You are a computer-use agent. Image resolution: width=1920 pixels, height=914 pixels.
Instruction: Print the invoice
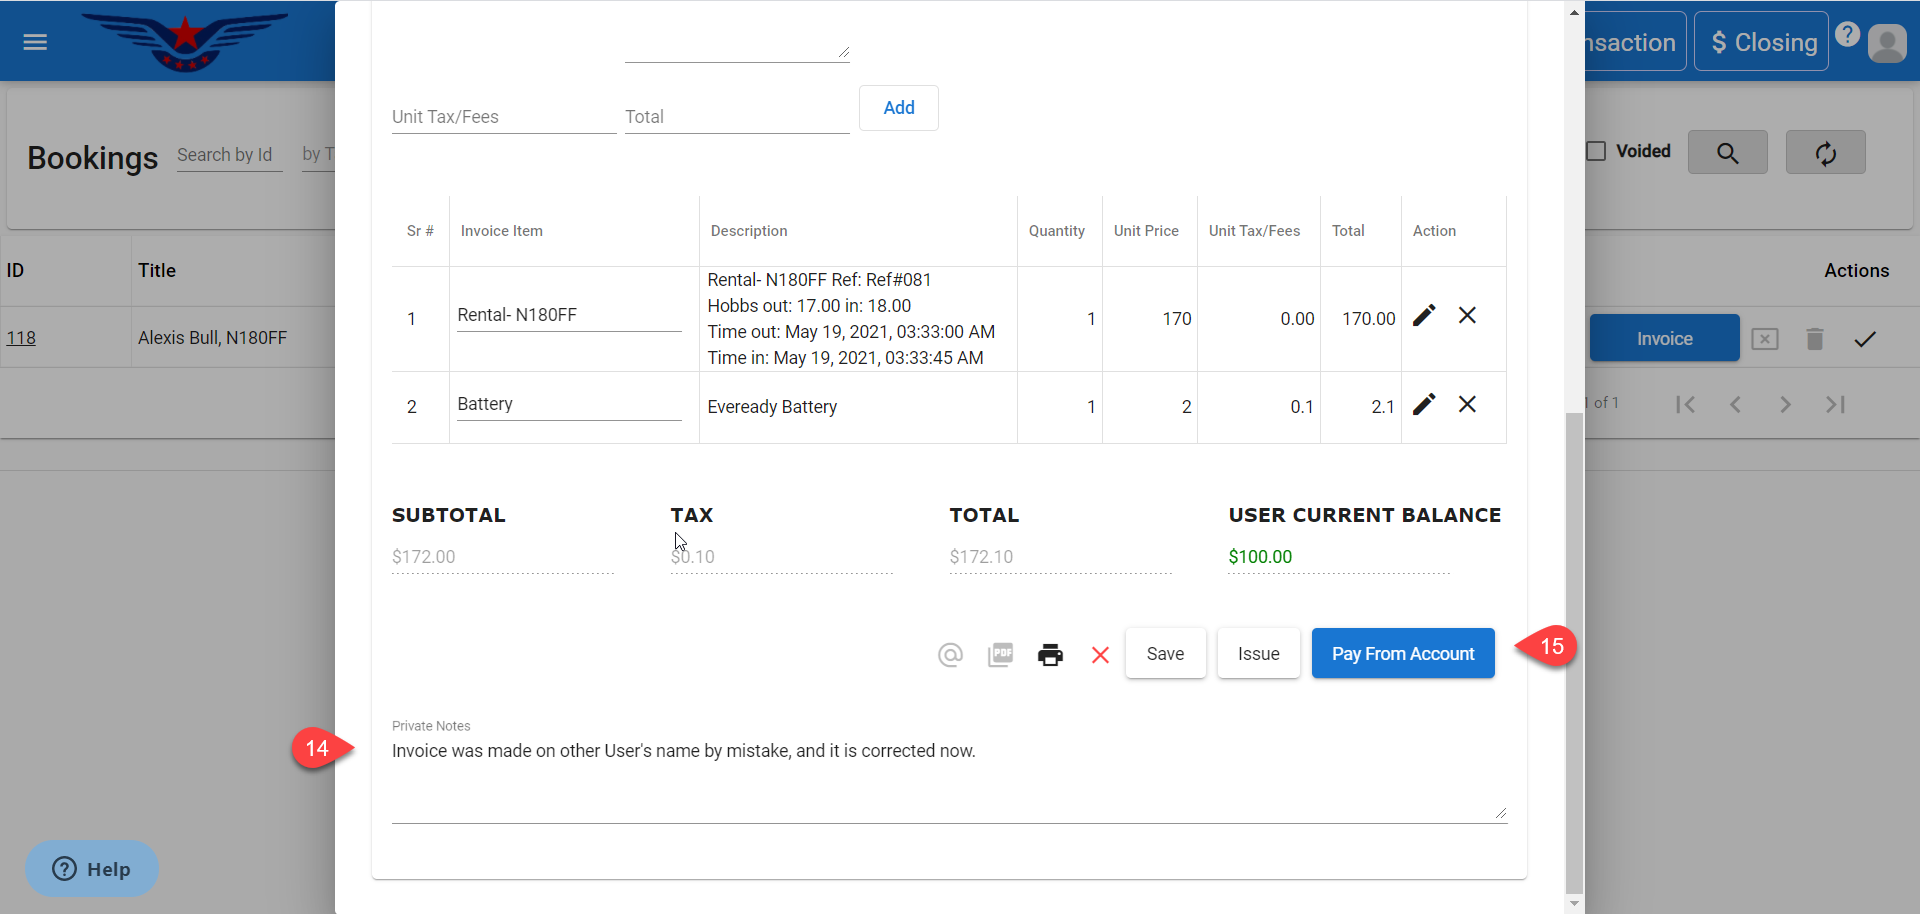click(1050, 655)
